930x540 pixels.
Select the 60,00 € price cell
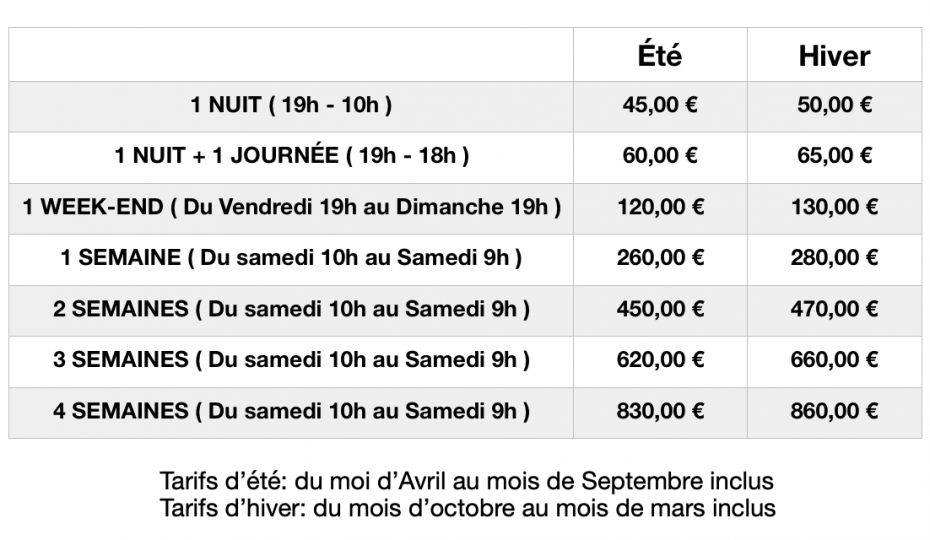point(659,156)
